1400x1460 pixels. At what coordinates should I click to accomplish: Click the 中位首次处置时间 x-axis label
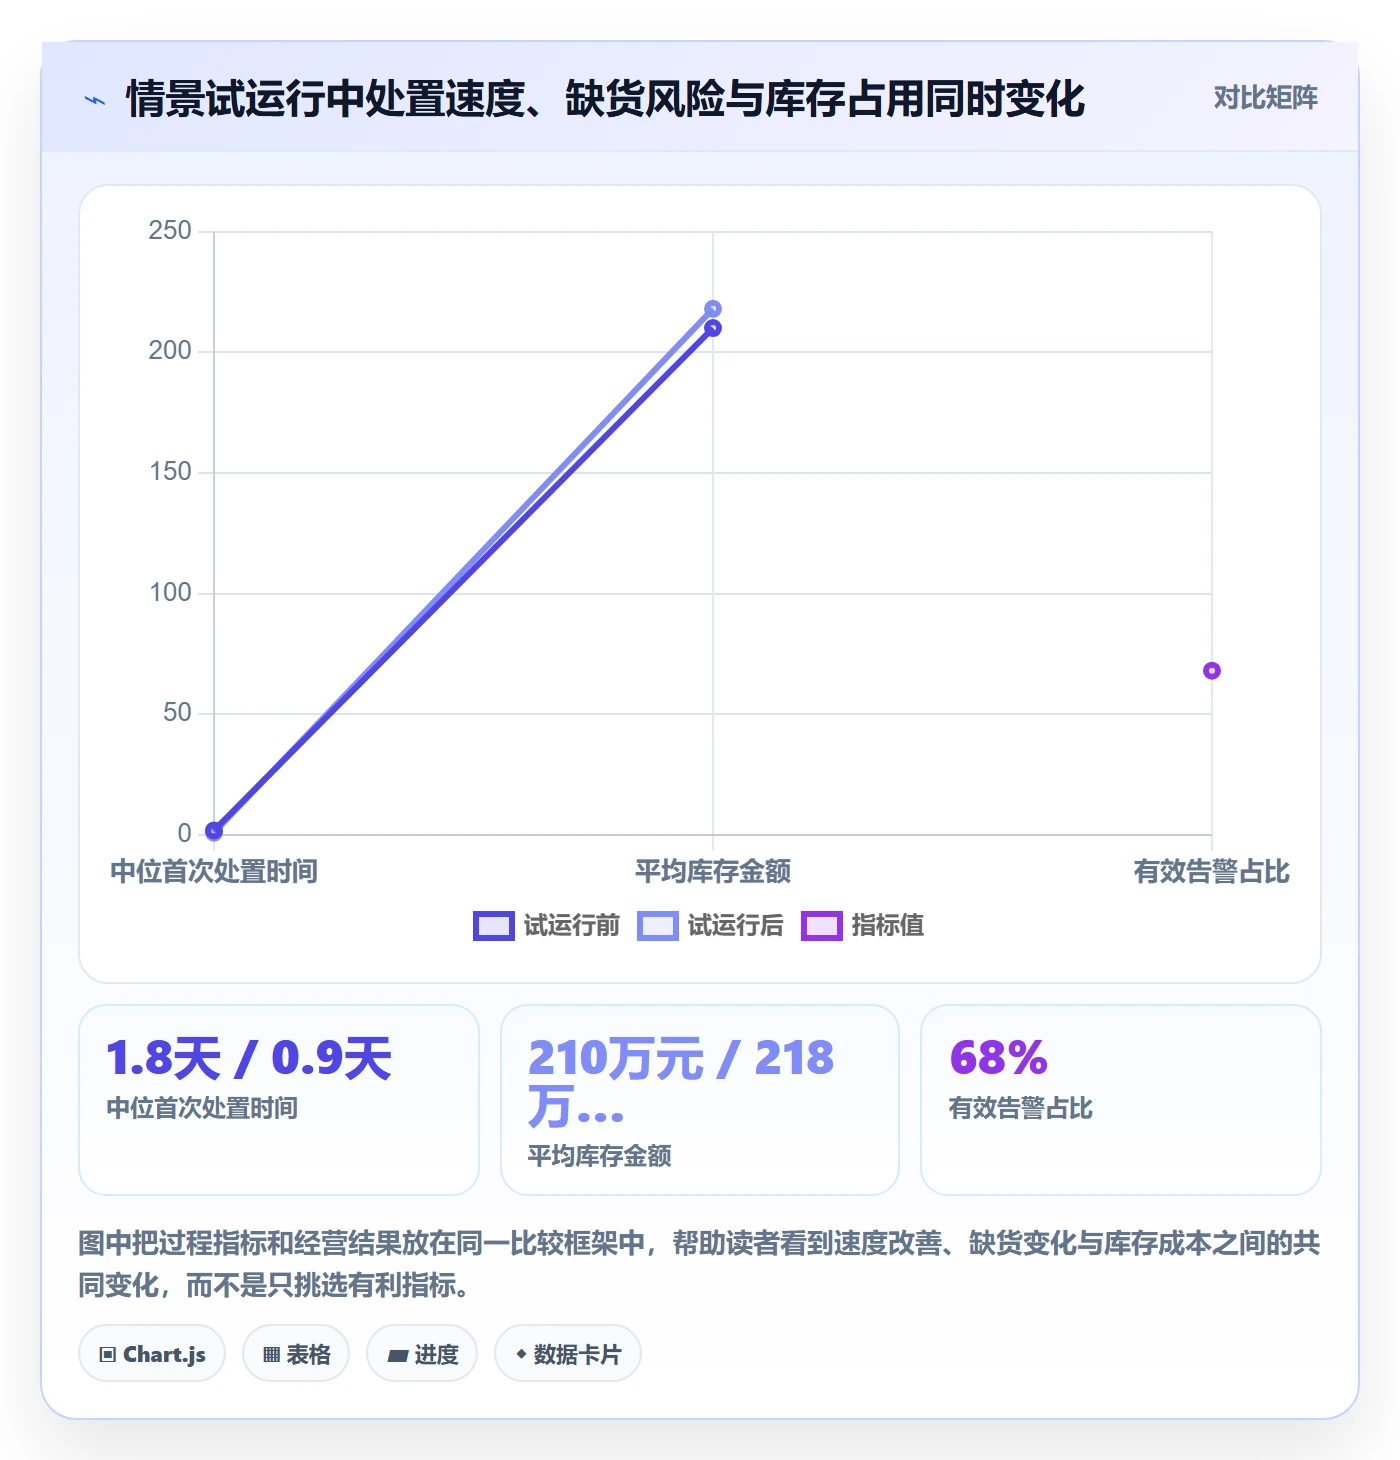click(214, 872)
